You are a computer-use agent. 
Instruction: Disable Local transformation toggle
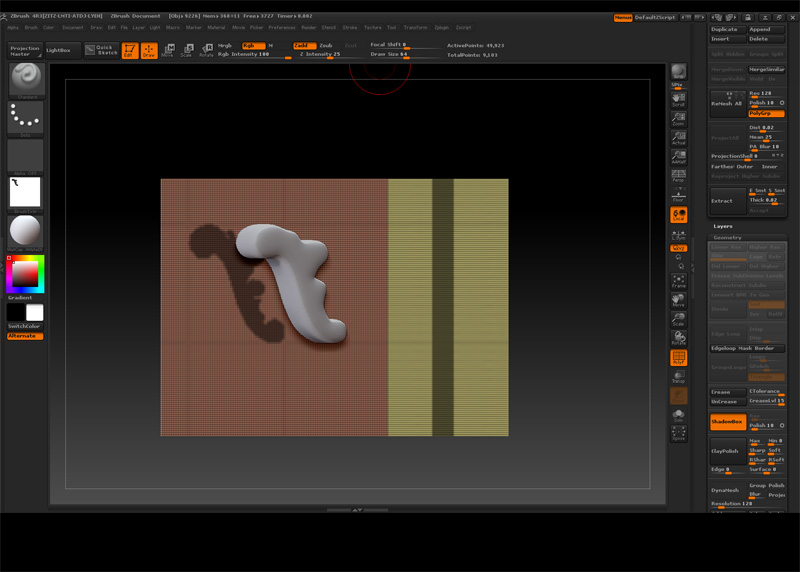coord(679,215)
